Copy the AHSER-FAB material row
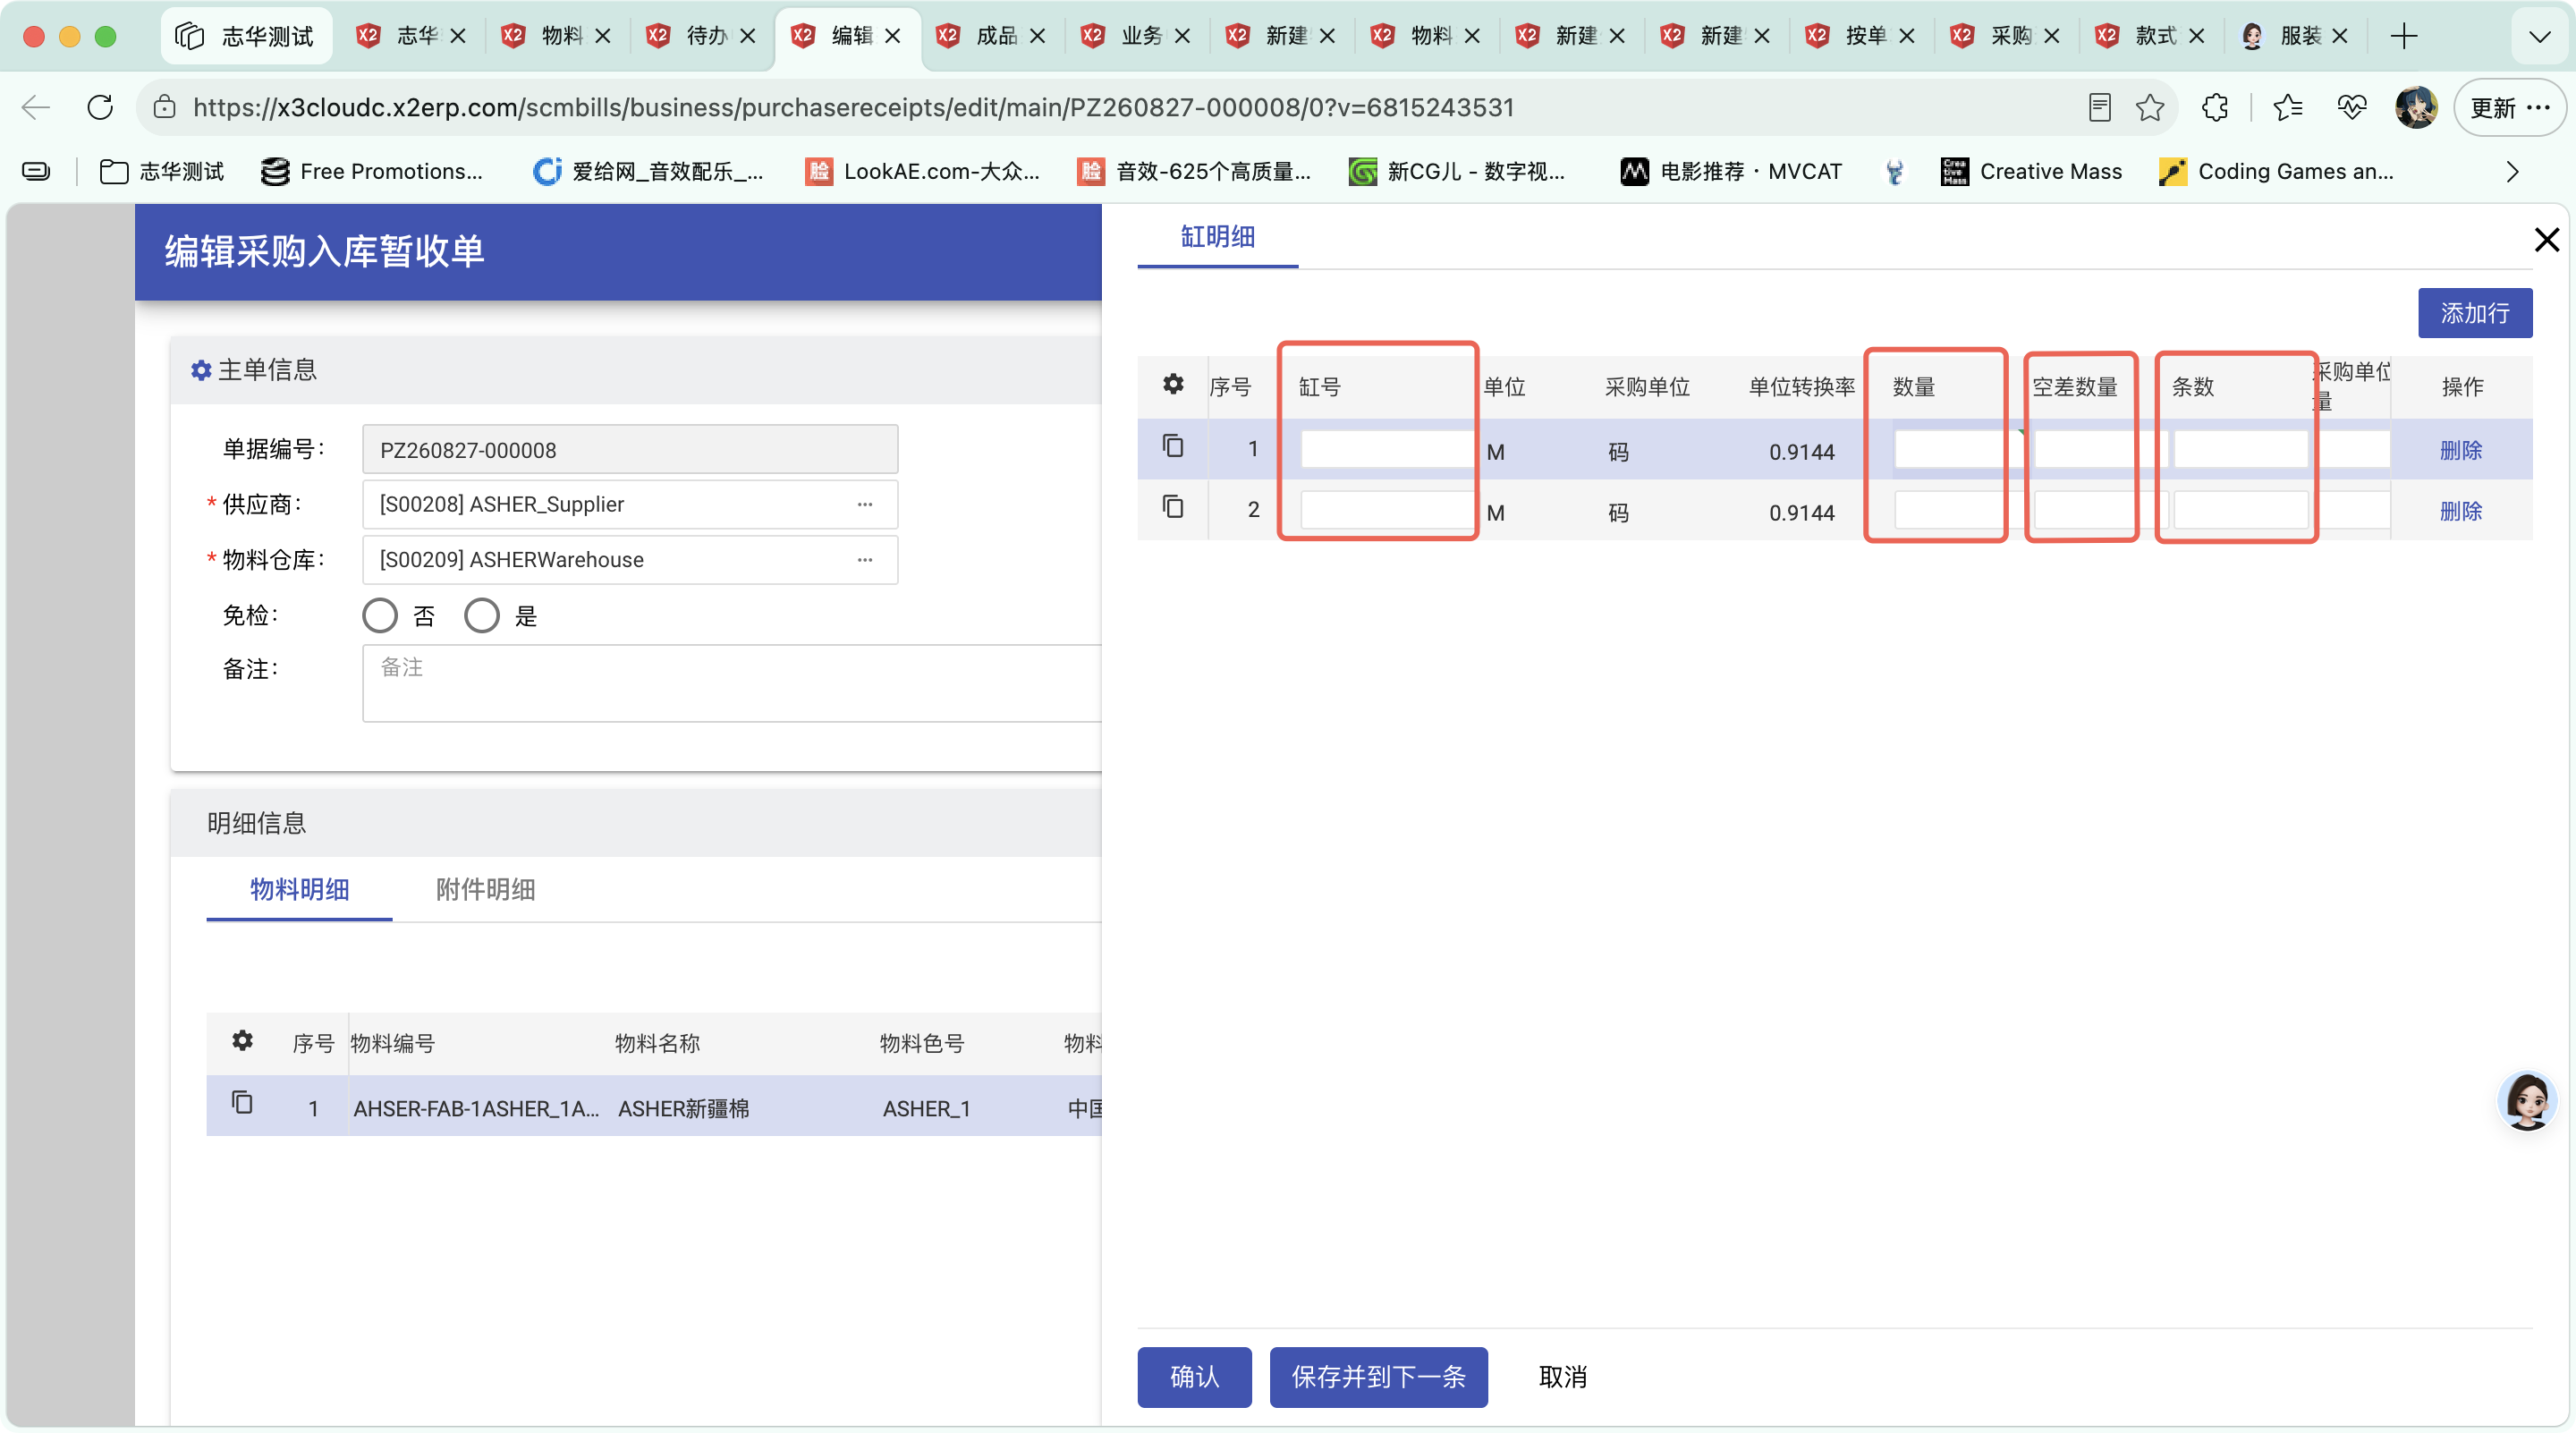The width and height of the screenshot is (2576, 1433). click(x=242, y=1103)
